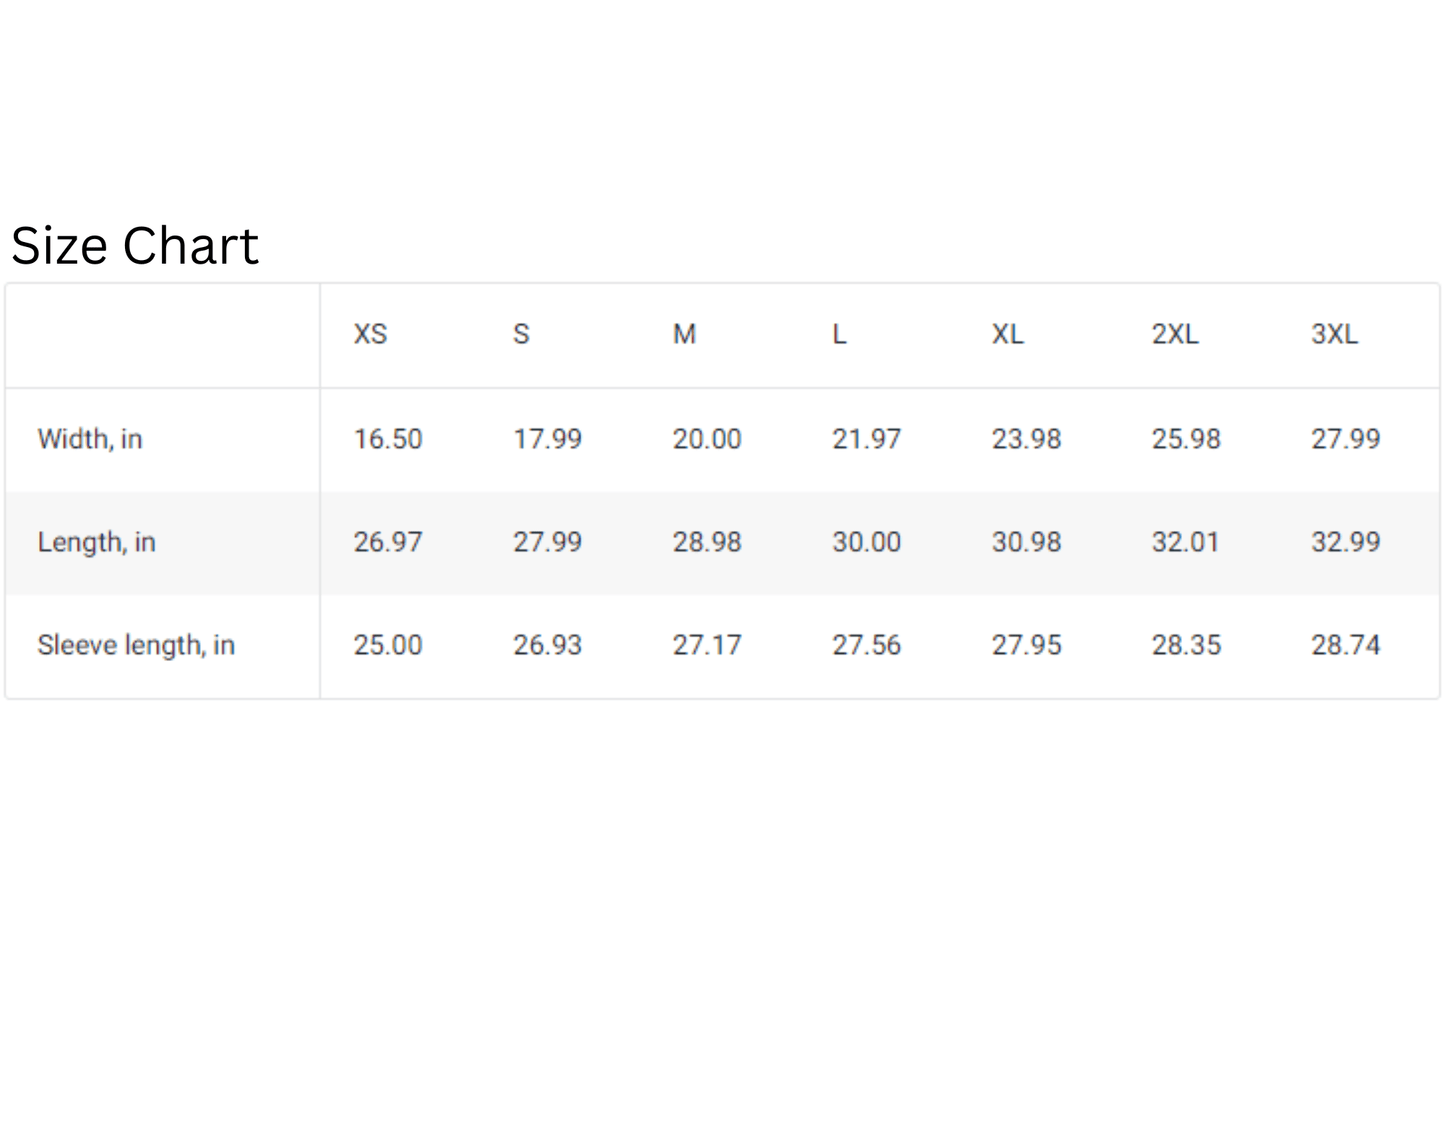Select the S size column header
Viewport: 1445px width, 1124px height.
point(521,334)
